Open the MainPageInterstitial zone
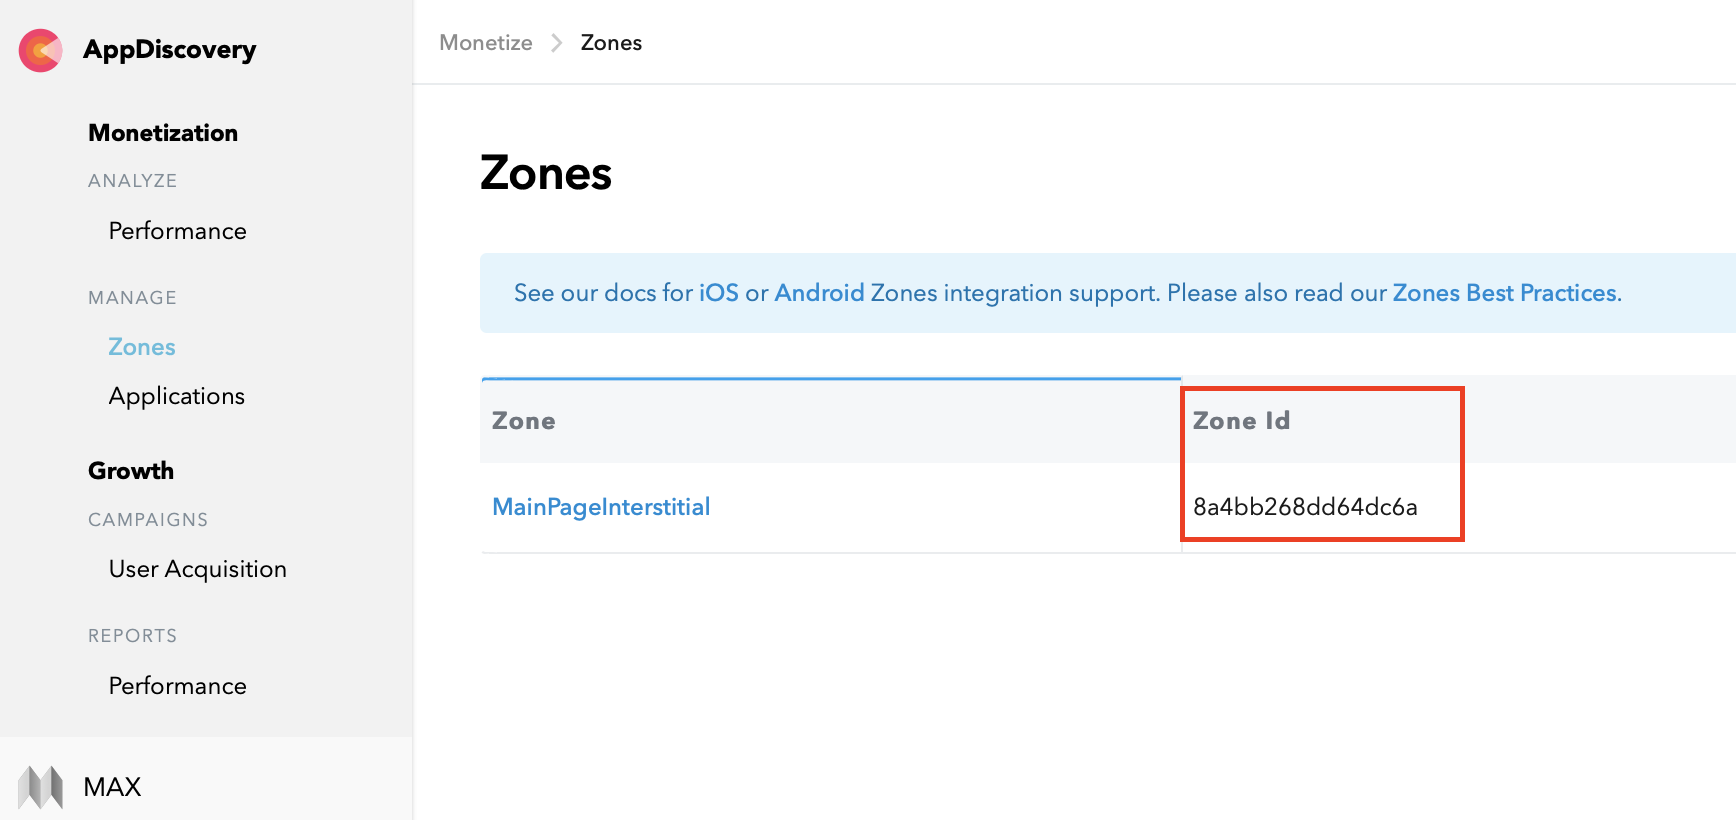Image resolution: width=1736 pixels, height=820 pixels. pyautogui.click(x=601, y=507)
